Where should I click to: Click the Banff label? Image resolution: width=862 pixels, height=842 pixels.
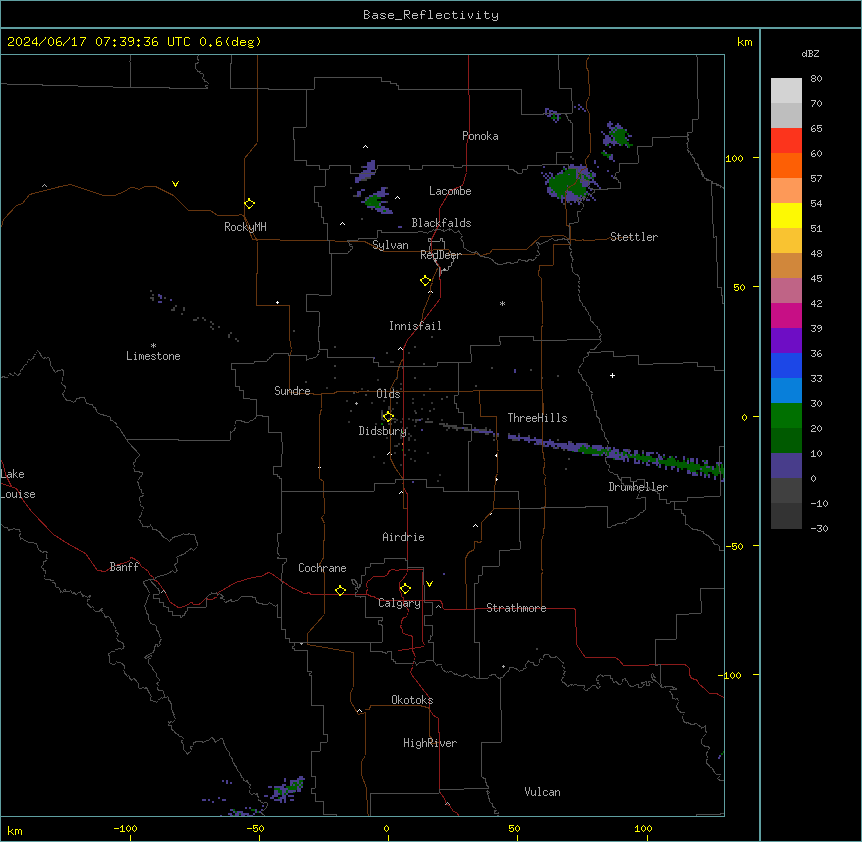click(x=124, y=567)
